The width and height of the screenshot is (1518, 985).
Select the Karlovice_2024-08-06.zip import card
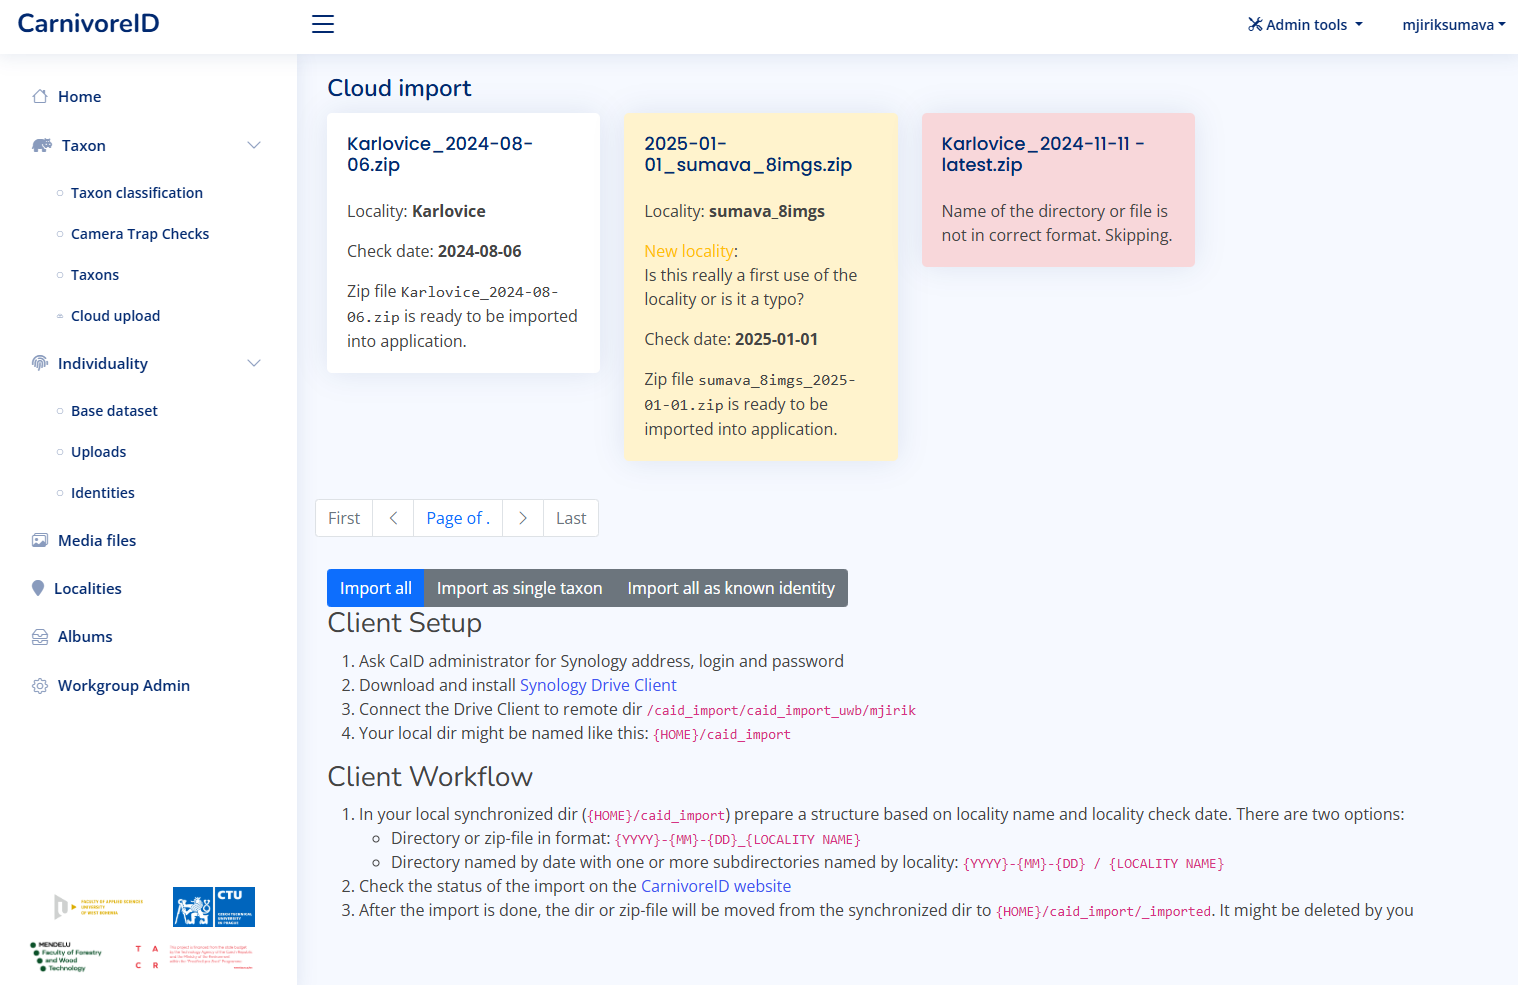(x=463, y=243)
